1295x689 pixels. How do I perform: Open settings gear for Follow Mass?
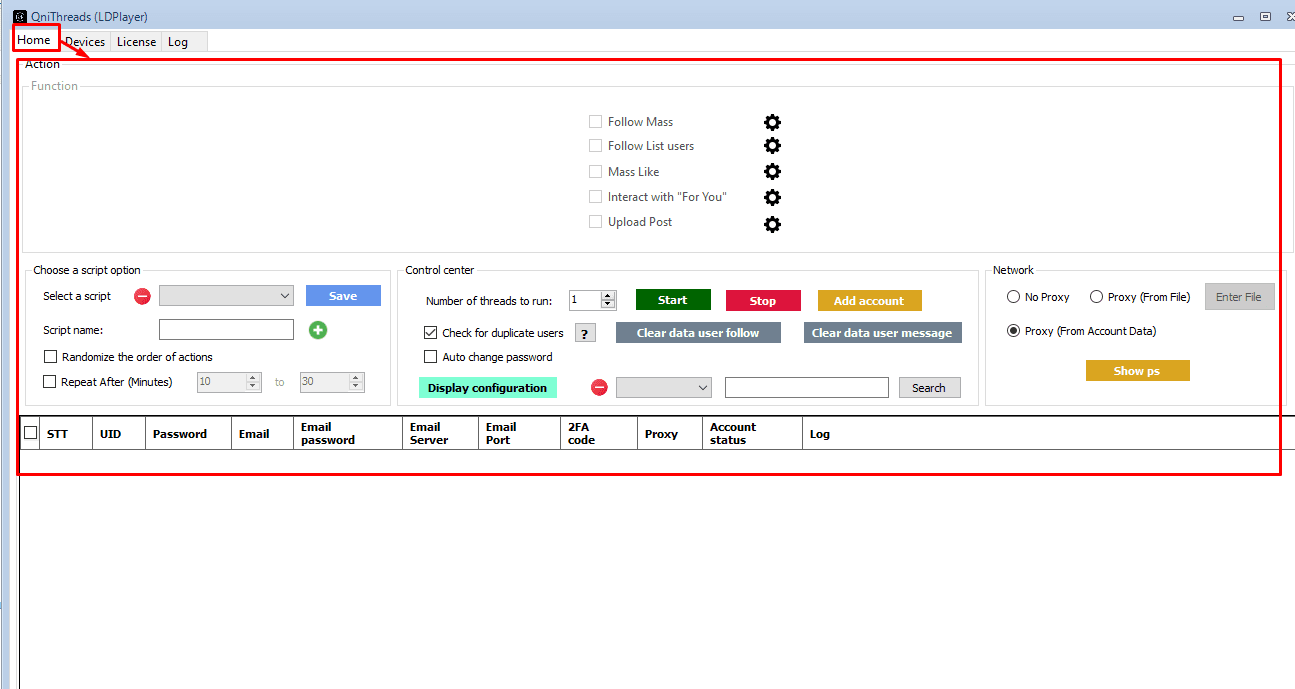(x=772, y=122)
